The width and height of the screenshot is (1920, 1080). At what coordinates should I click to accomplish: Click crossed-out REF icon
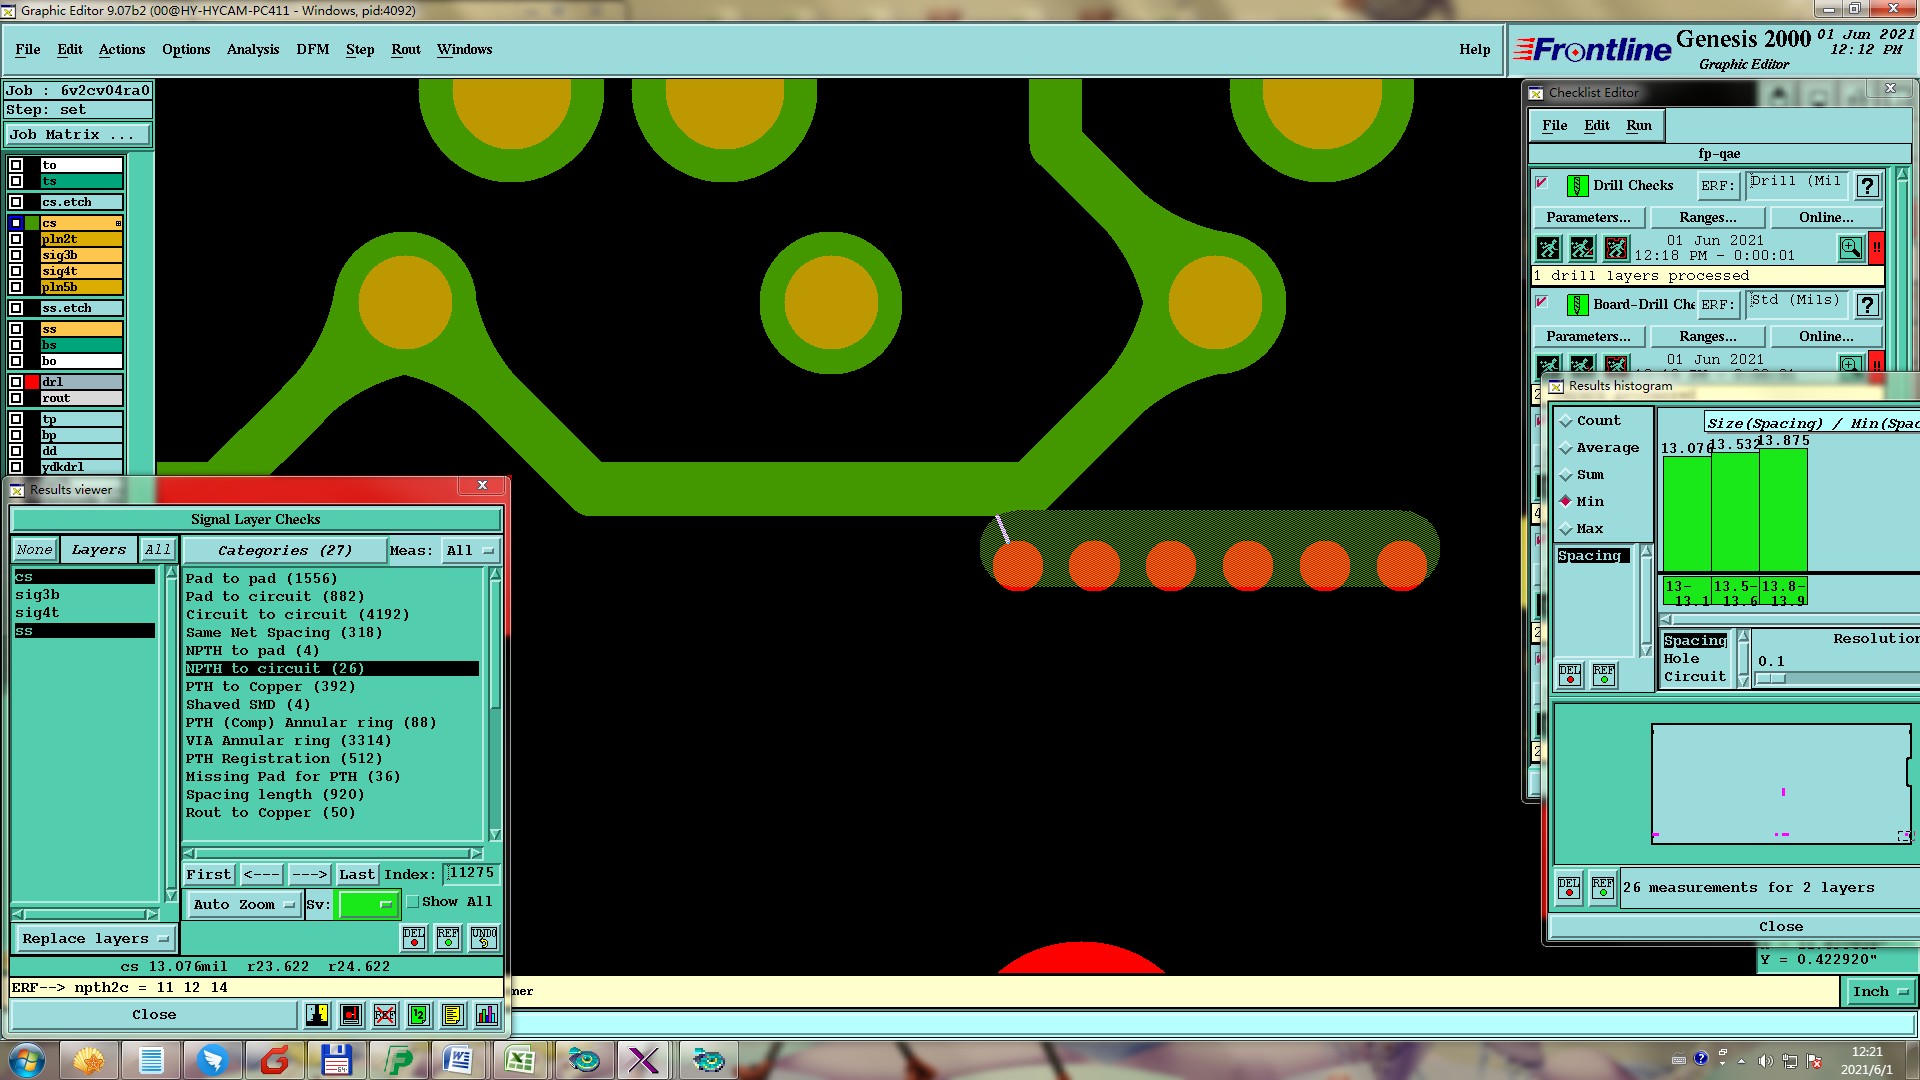point(385,1015)
